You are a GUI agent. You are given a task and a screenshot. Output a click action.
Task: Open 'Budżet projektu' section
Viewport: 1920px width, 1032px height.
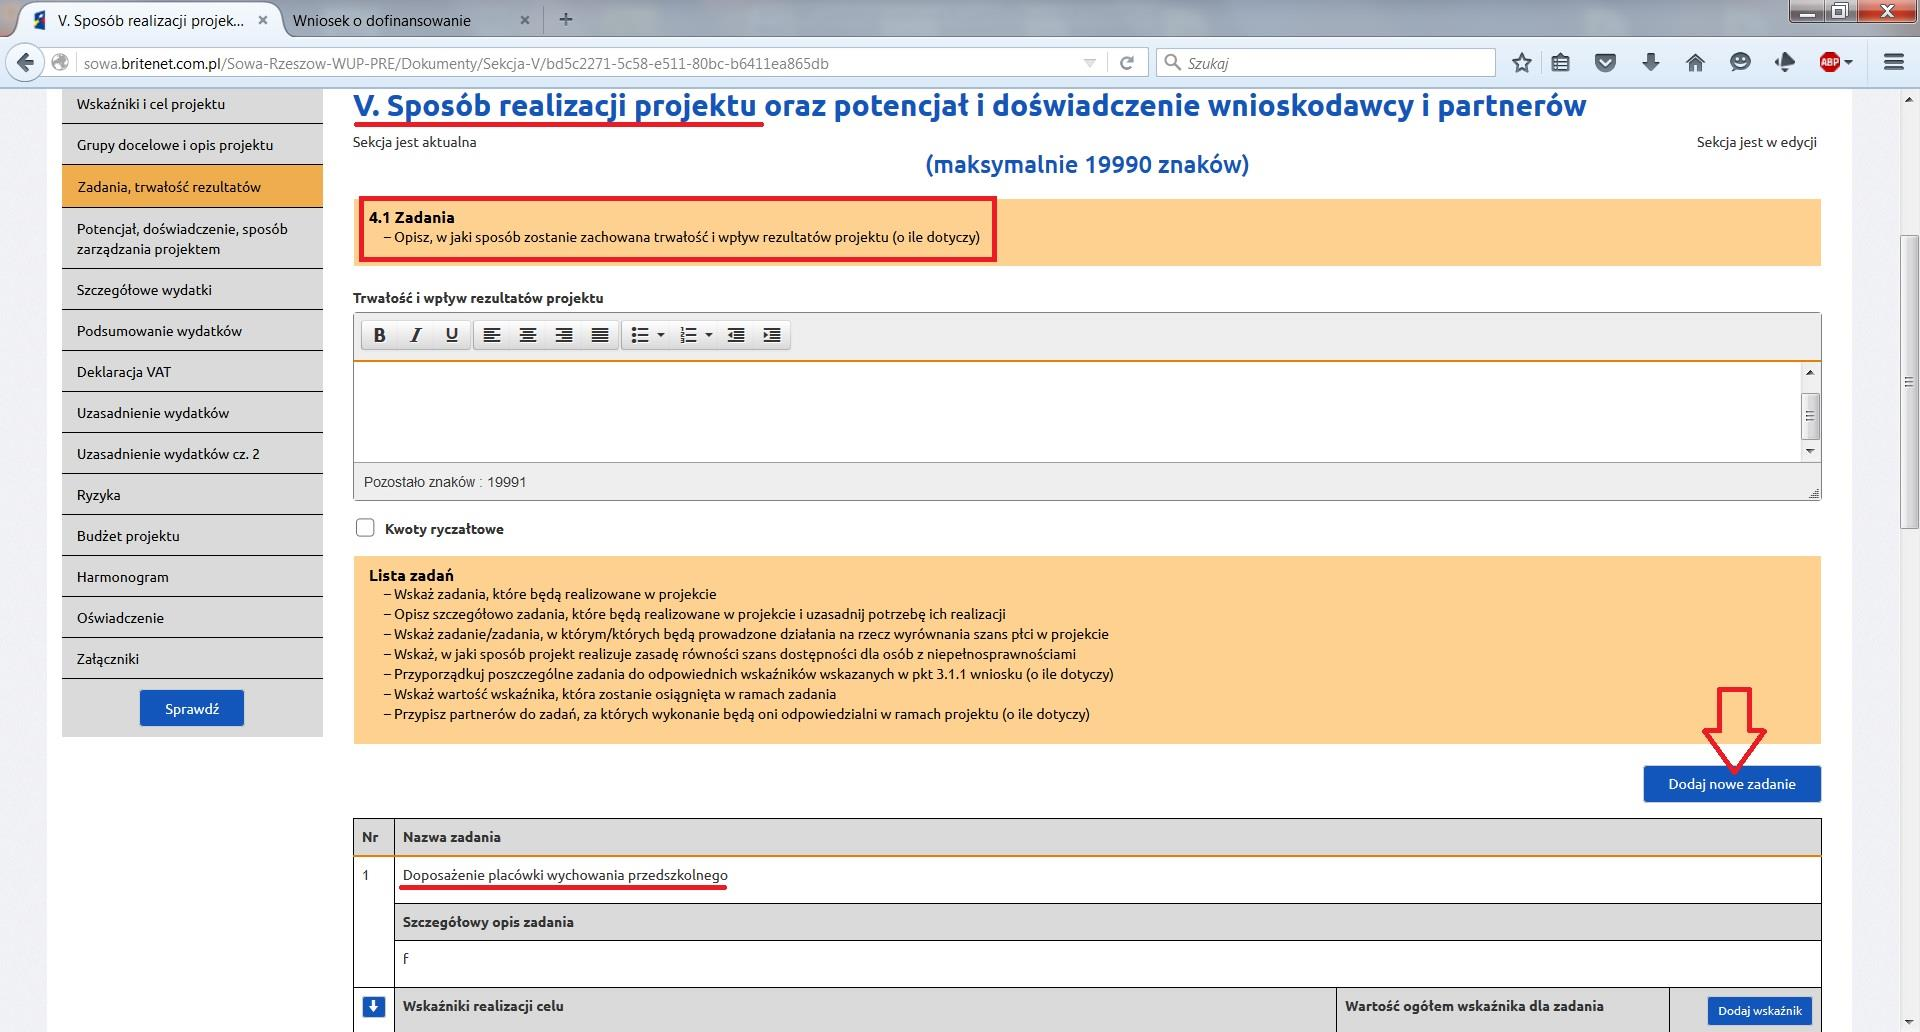(192, 536)
